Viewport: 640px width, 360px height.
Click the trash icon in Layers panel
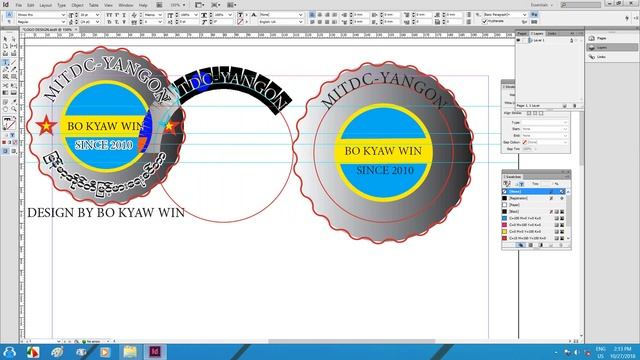click(x=574, y=106)
